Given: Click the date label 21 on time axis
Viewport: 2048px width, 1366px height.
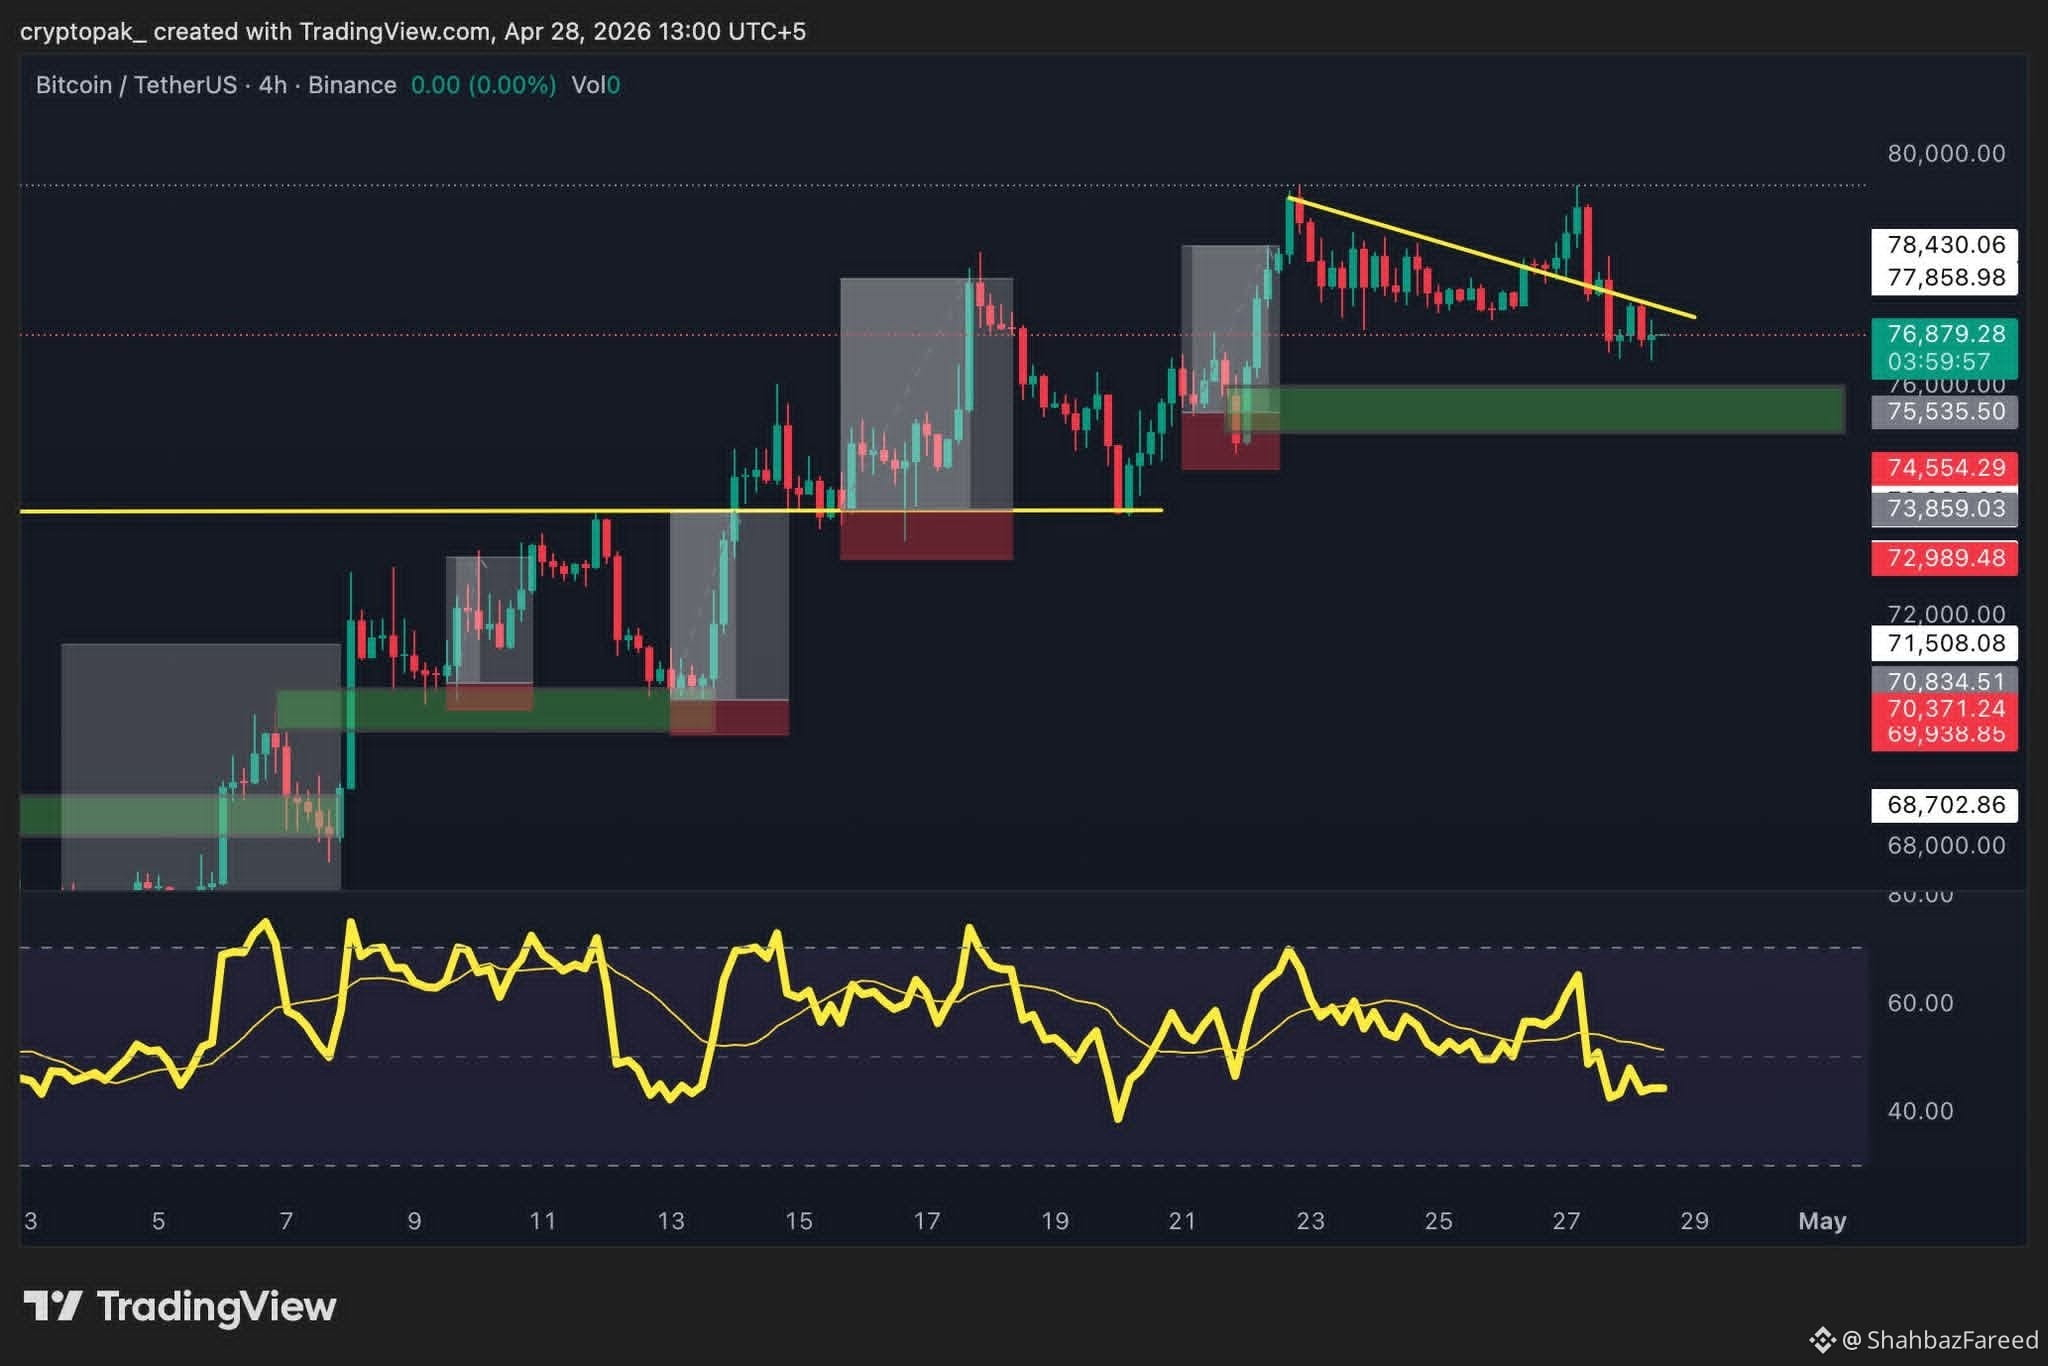Looking at the screenshot, I should point(1182,1221).
